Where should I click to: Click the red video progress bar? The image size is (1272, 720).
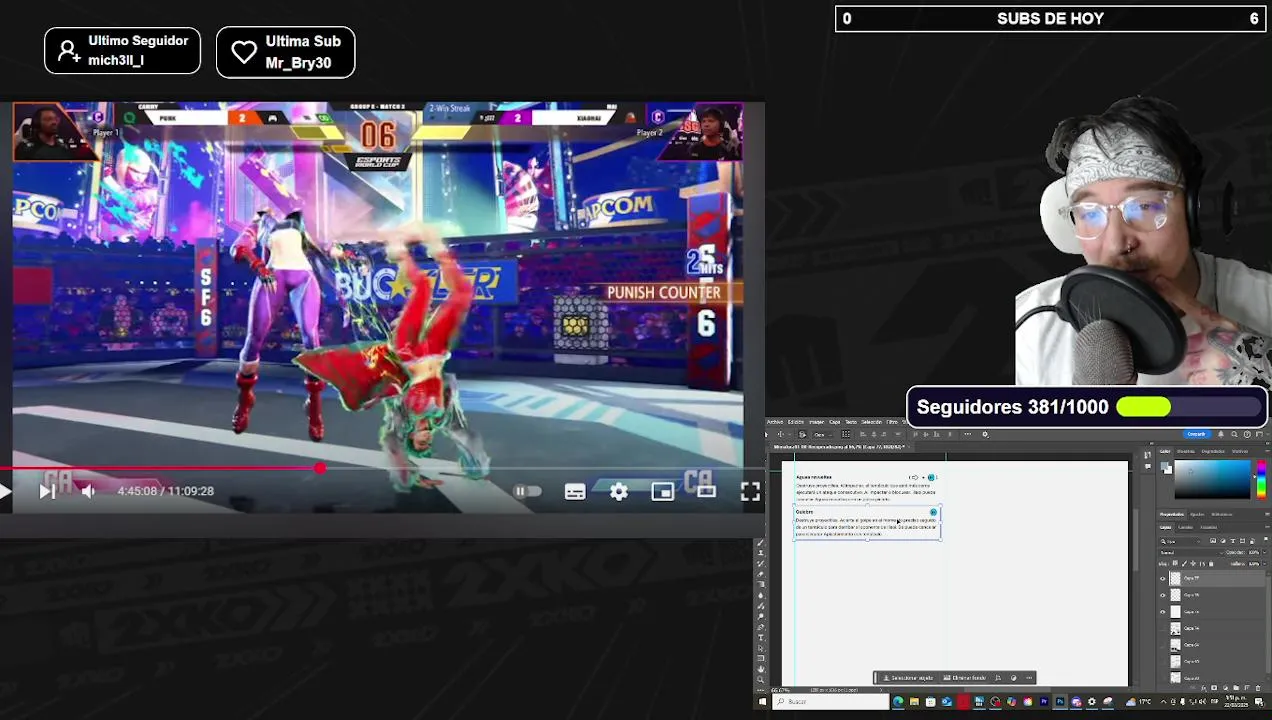(x=382, y=468)
